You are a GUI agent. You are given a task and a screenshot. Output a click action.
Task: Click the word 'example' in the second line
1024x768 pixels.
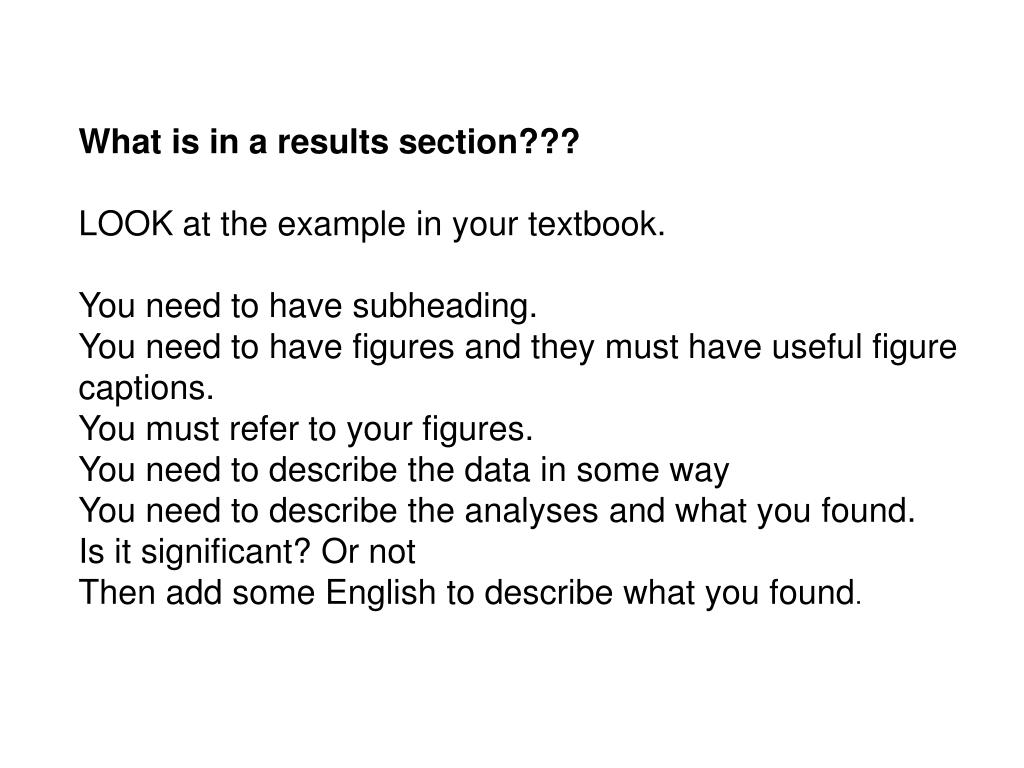click(x=342, y=225)
